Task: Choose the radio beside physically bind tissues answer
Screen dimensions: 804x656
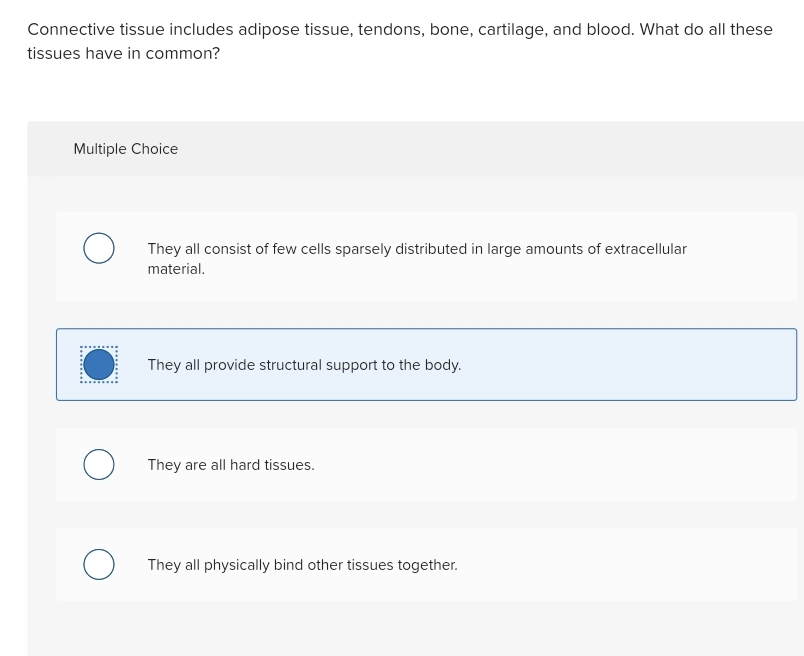Action: point(98,564)
